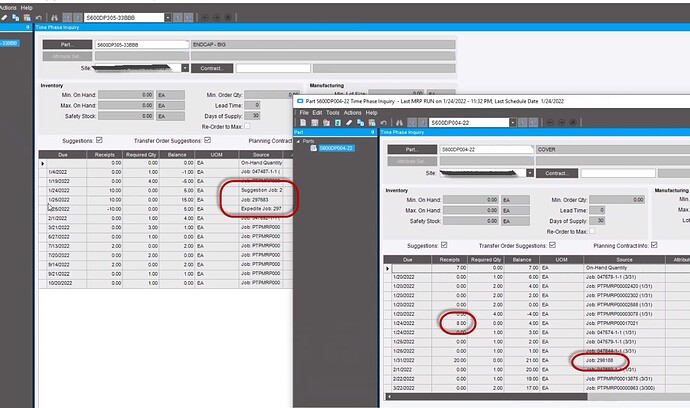Click the Undo arrow in front window toolbar
Image resolution: width=690 pixels, height=408 pixels.
pos(383,123)
